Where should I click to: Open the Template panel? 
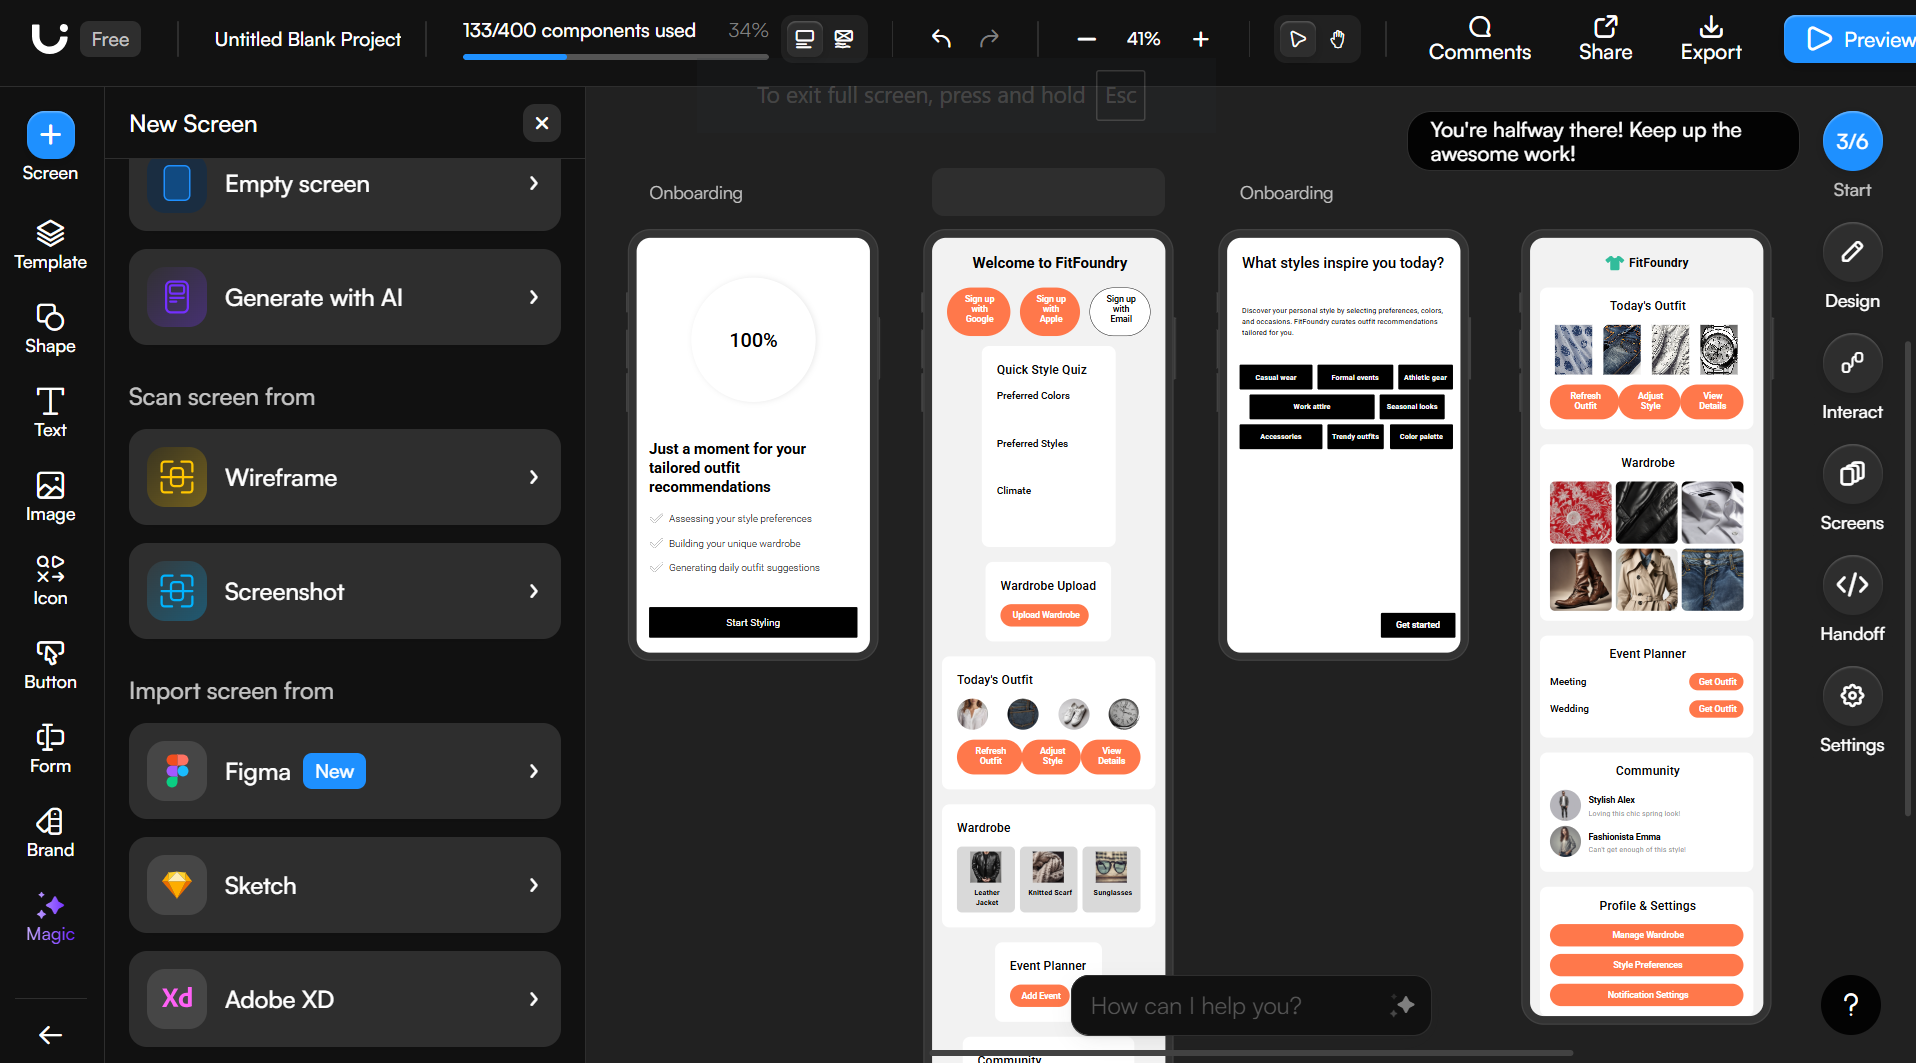tap(50, 245)
